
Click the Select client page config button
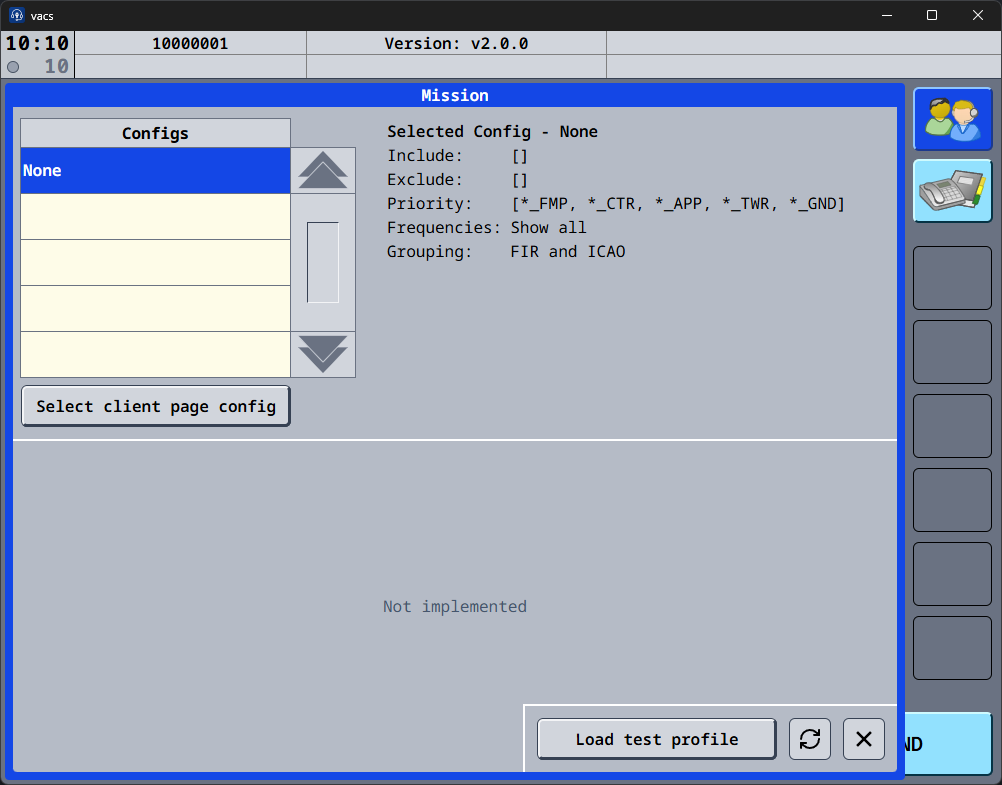(156, 406)
